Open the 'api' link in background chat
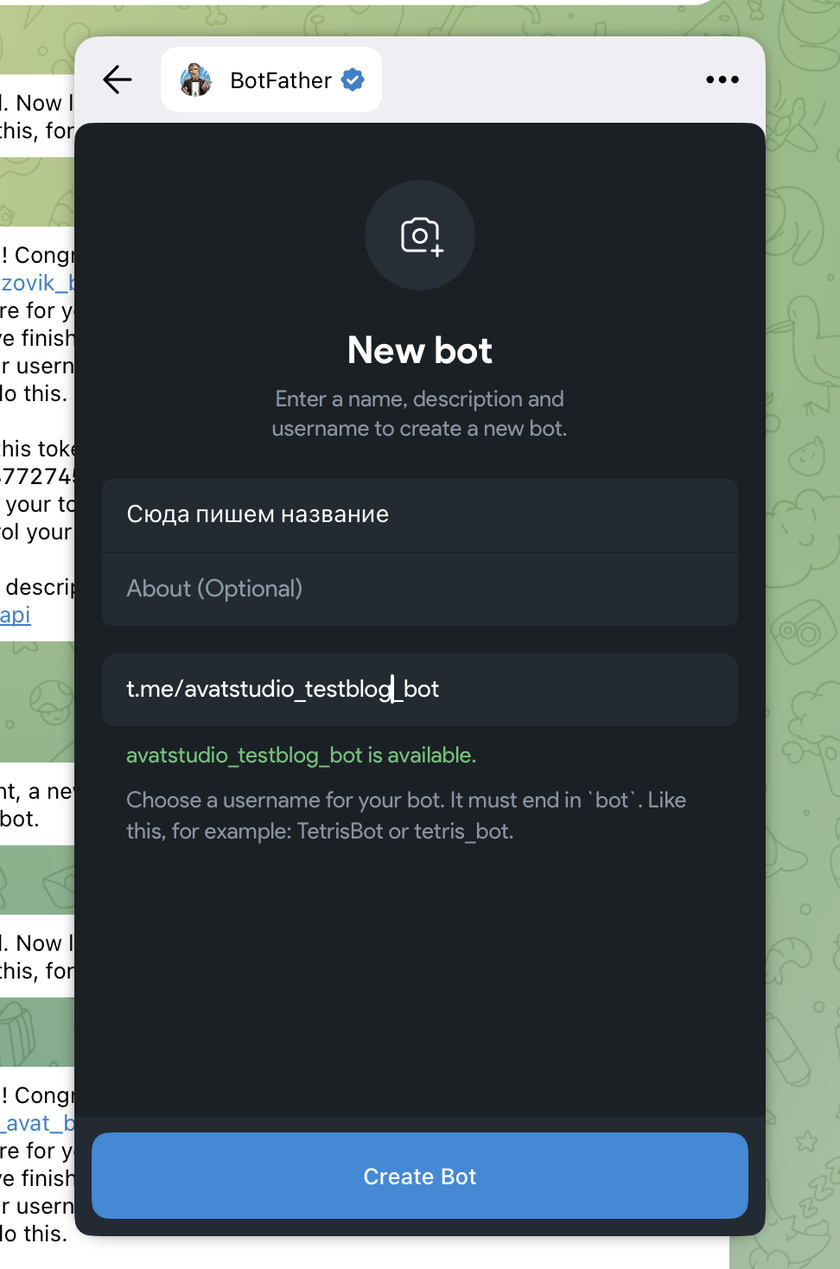840x1269 pixels. (x=15, y=615)
